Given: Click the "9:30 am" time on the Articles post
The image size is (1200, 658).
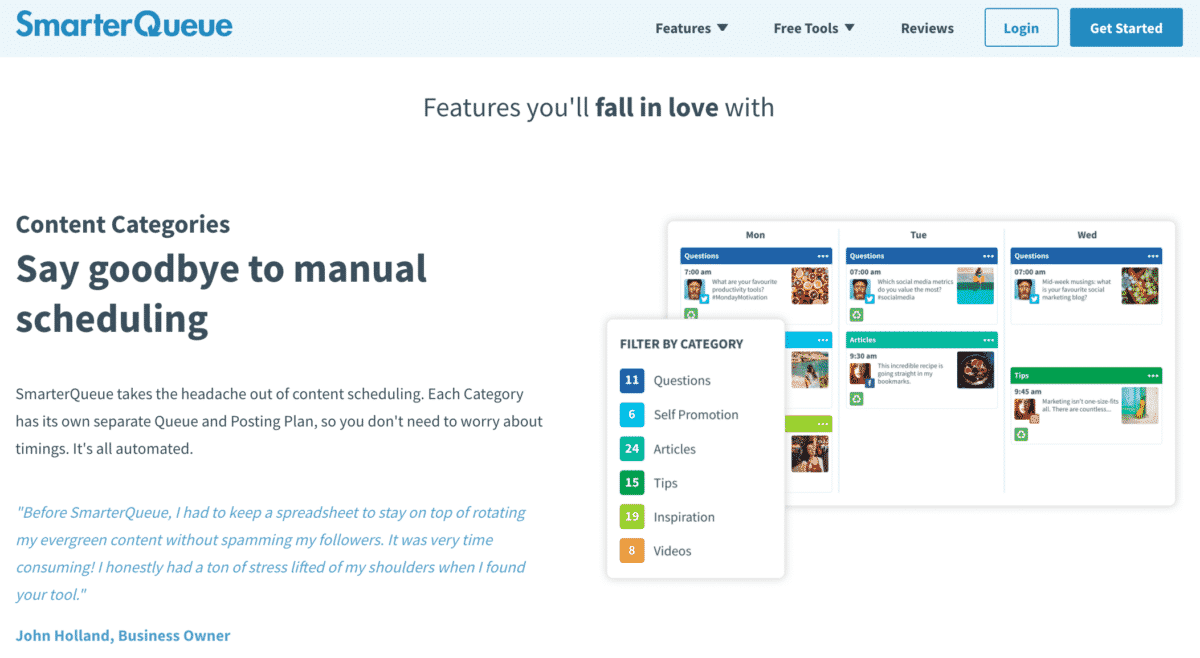Looking at the screenshot, I should [863, 356].
